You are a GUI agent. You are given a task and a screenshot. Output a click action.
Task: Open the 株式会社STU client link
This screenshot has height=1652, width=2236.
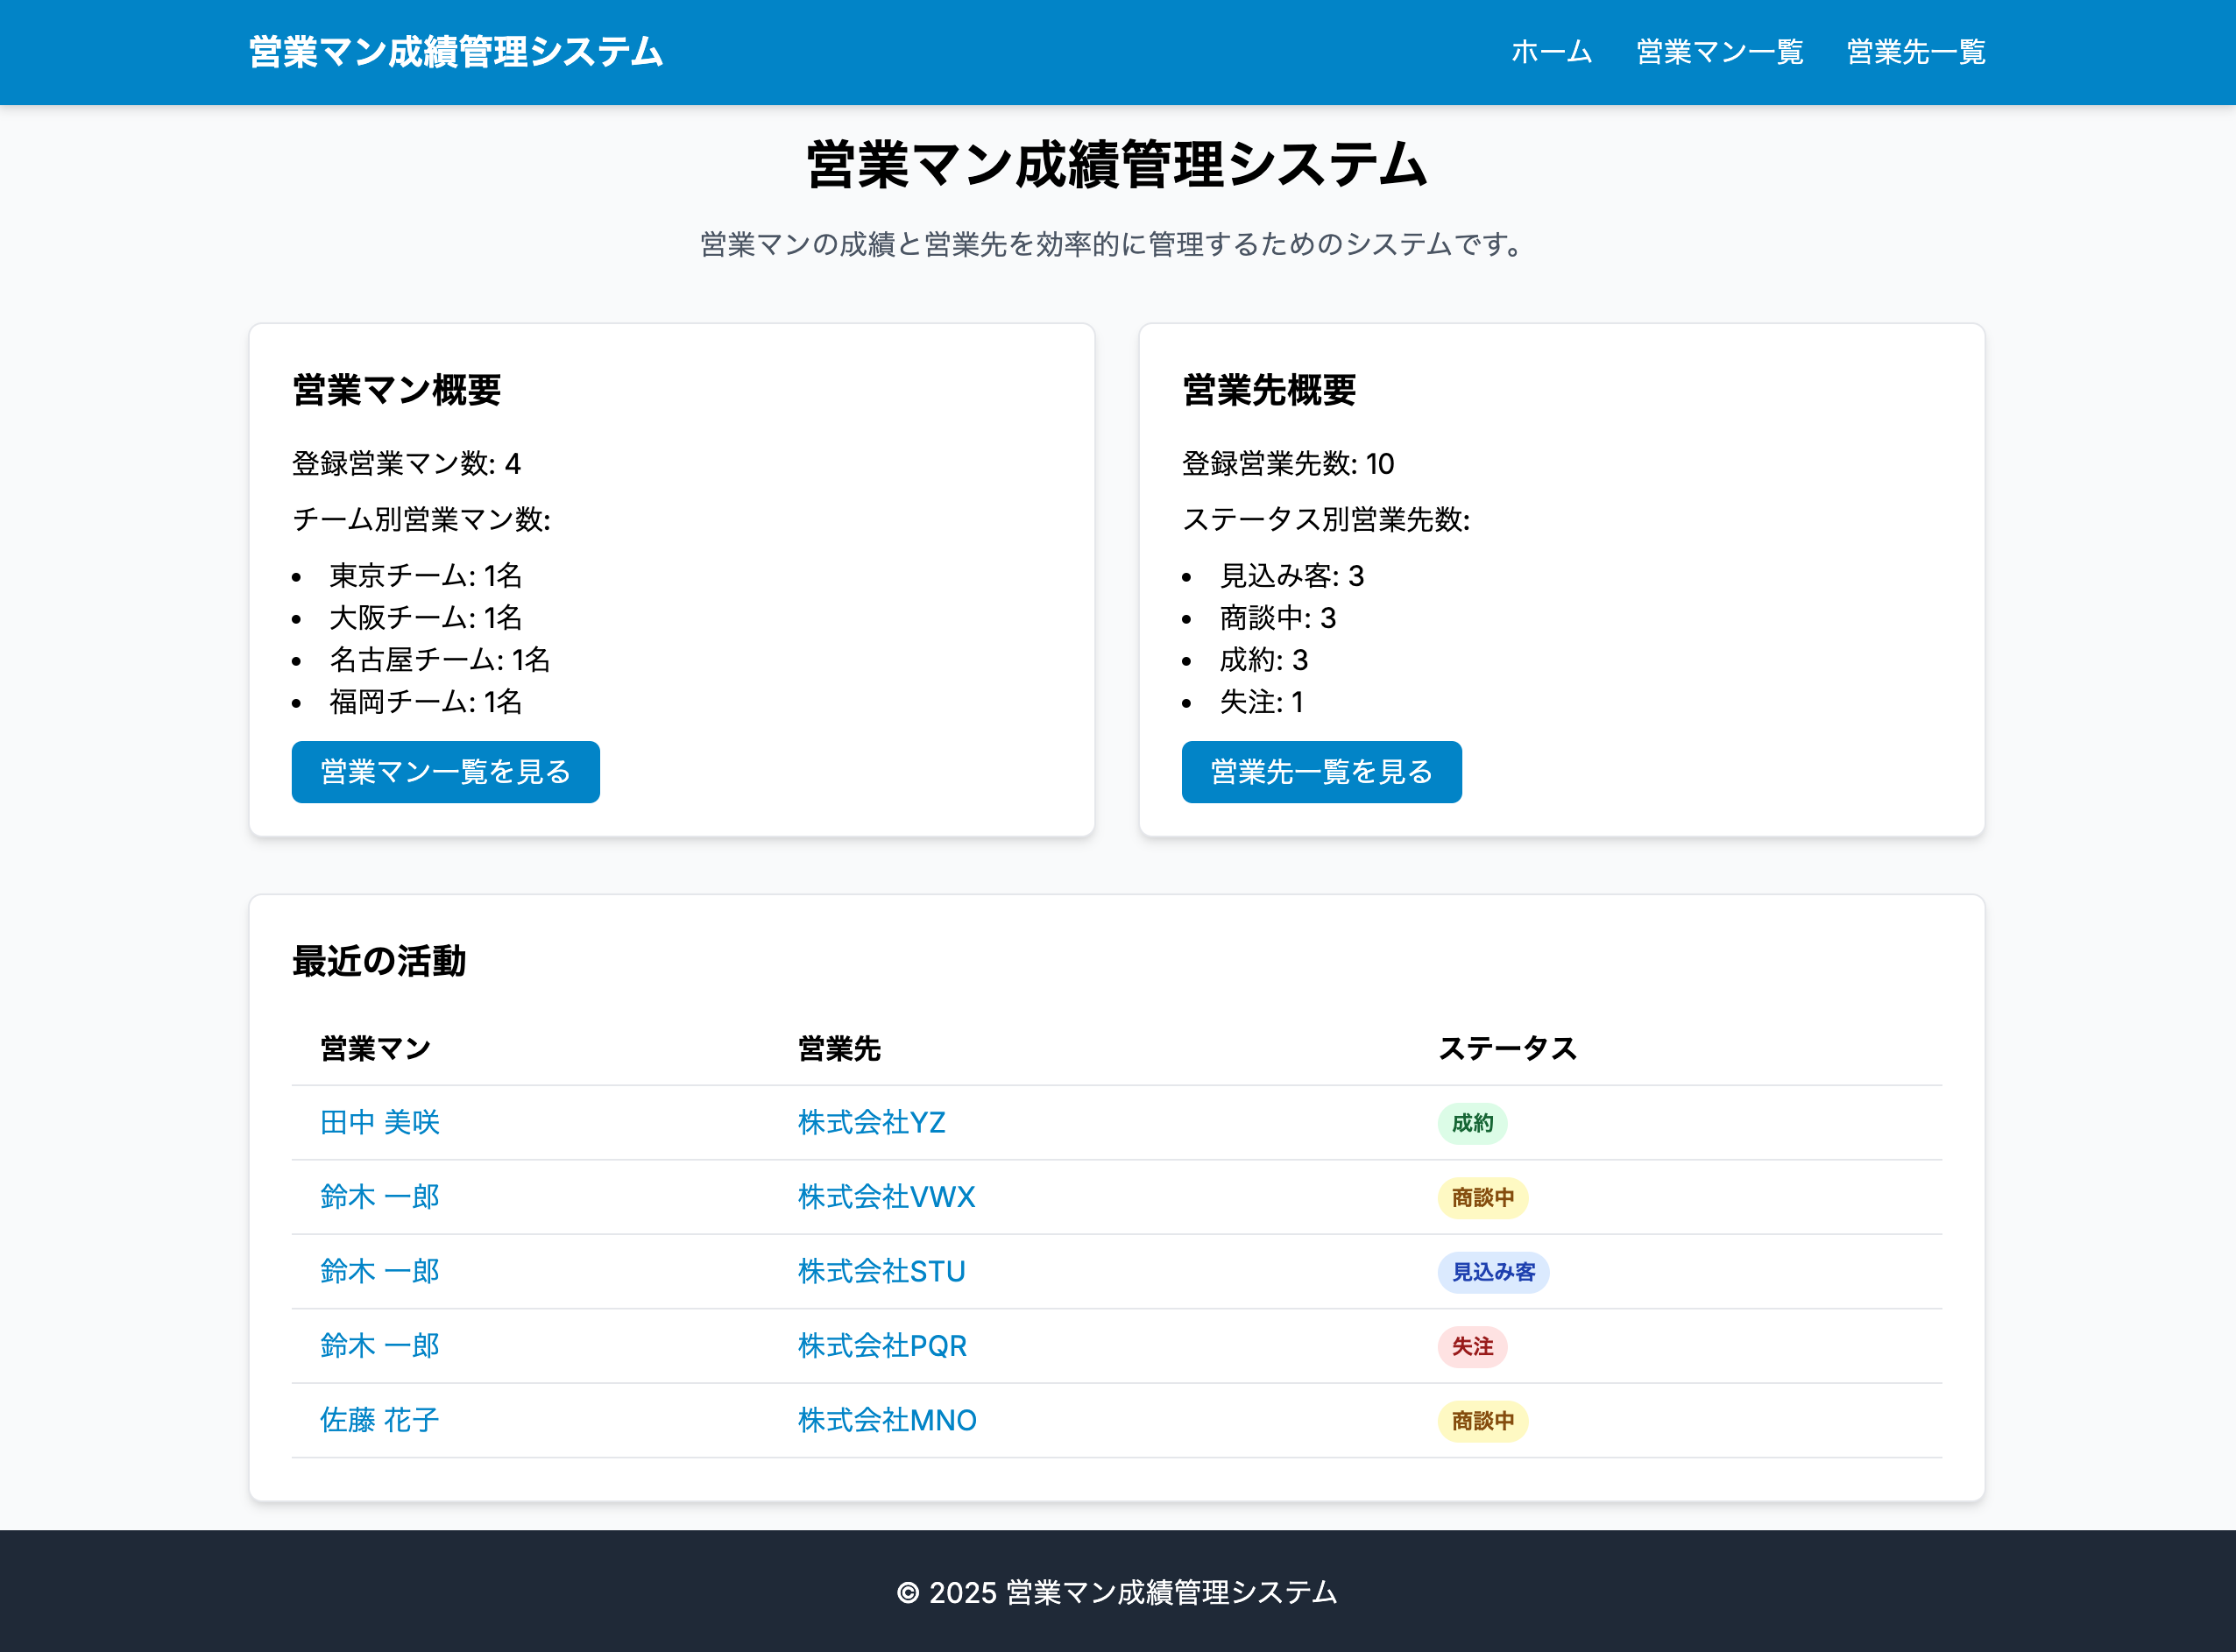[x=881, y=1271]
